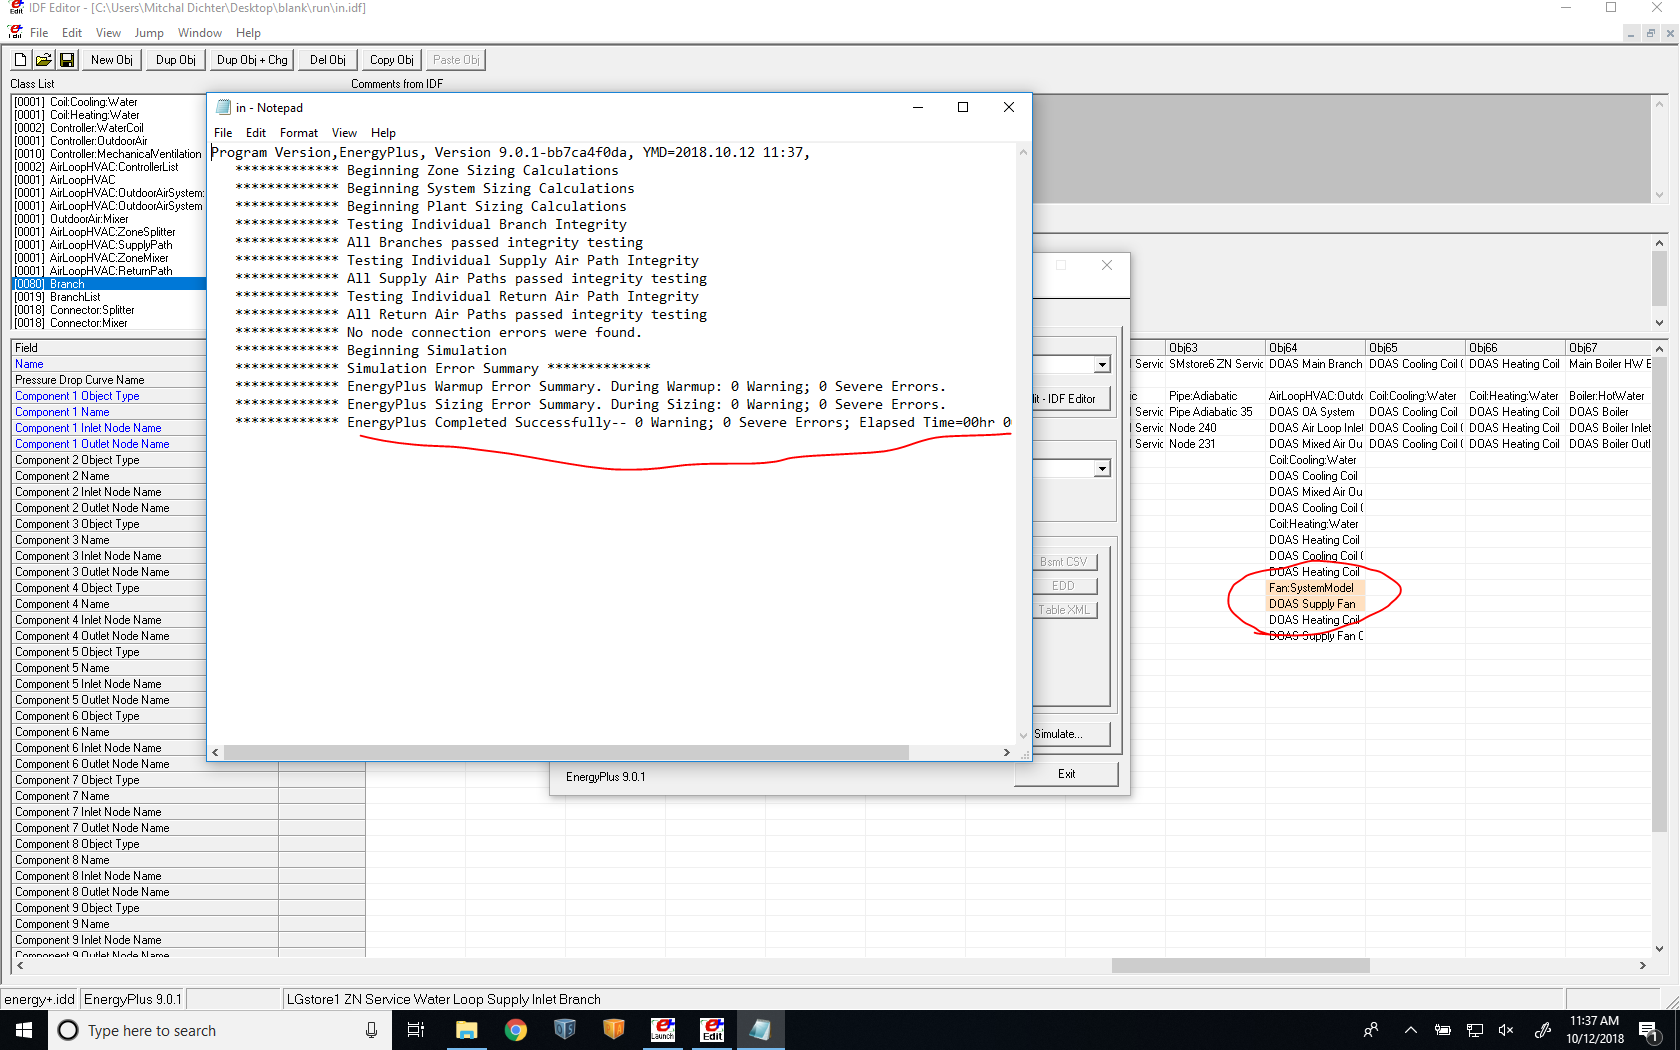Open the lower dropdown arrow in EP-Launch
Viewport: 1680px width, 1050px height.
[1102, 469]
